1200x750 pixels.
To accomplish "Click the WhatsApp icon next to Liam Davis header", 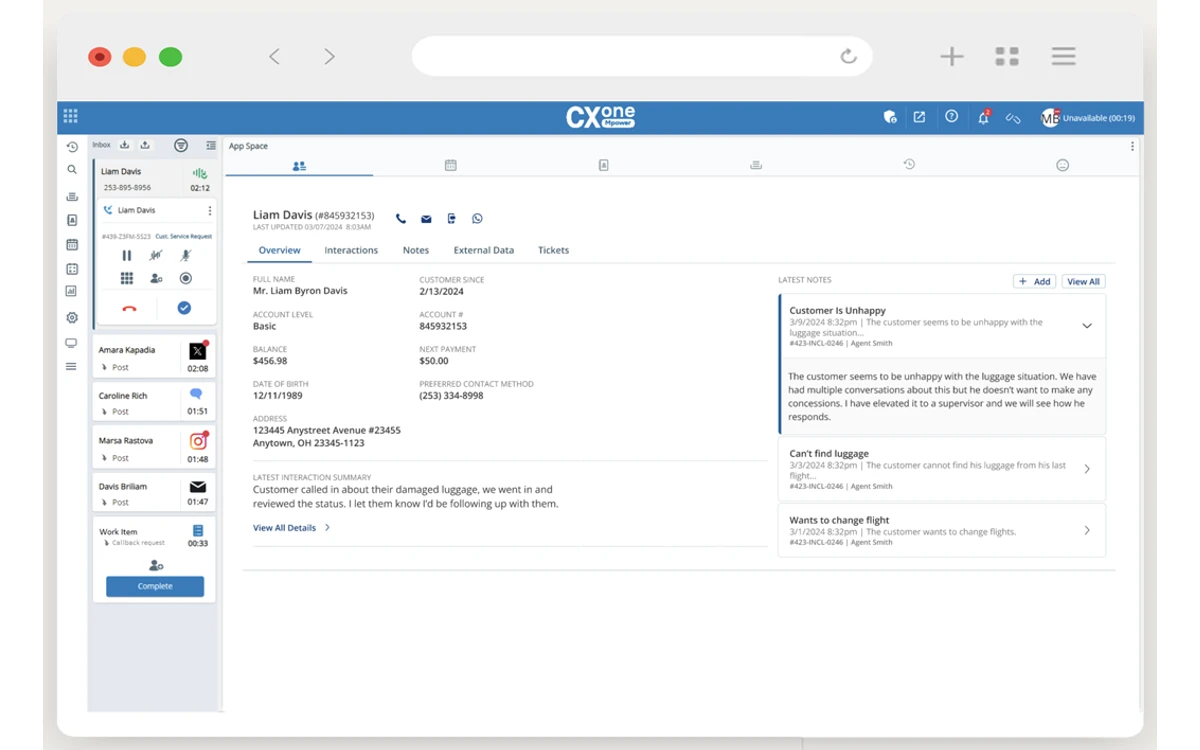I will 477,219.
